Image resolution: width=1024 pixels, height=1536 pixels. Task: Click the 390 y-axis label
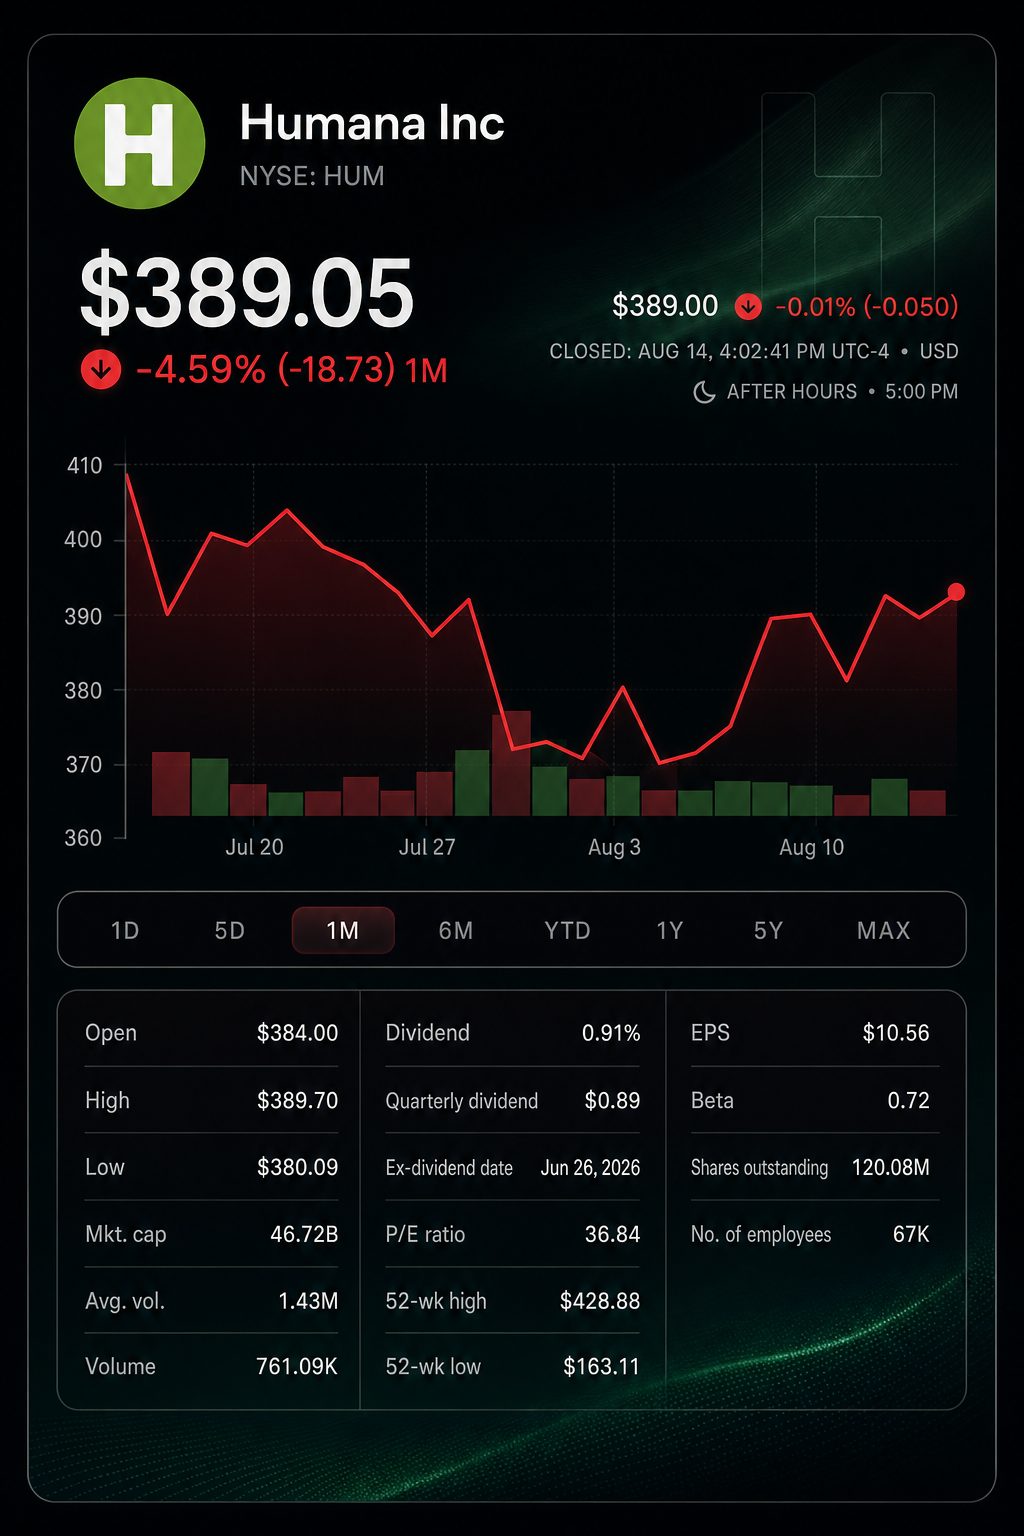point(84,616)
